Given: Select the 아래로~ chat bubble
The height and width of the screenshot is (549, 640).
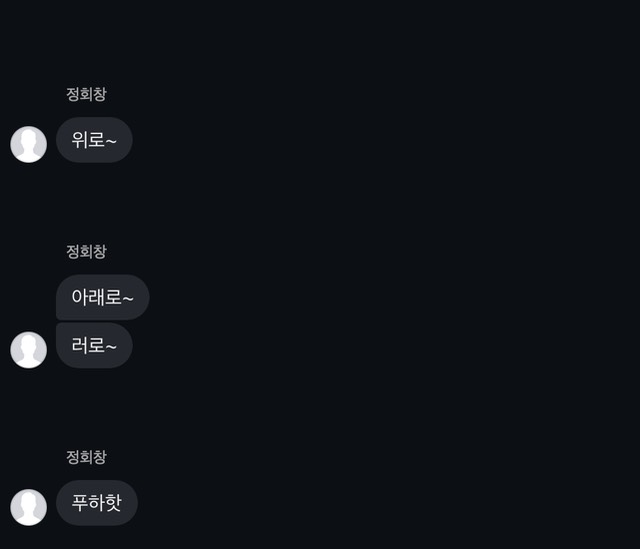Looking at the screenshot, I should coord(102,297).
